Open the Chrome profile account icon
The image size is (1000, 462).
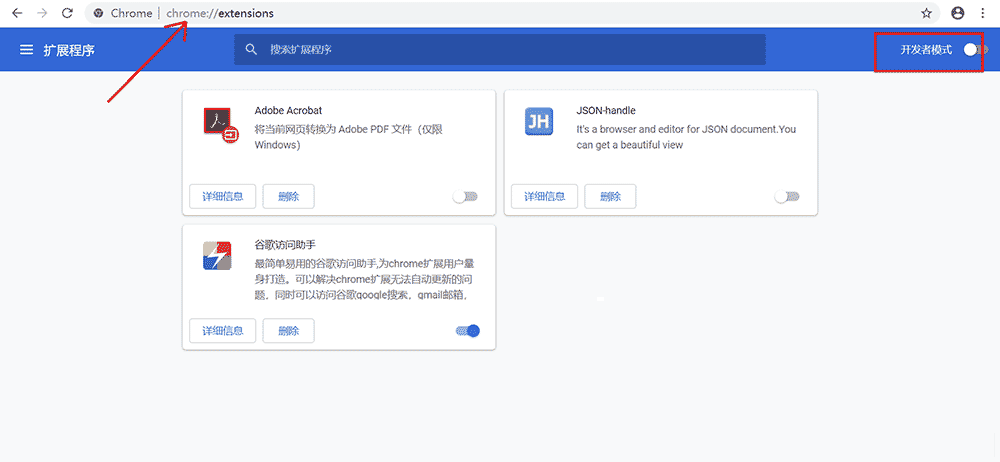958,13
